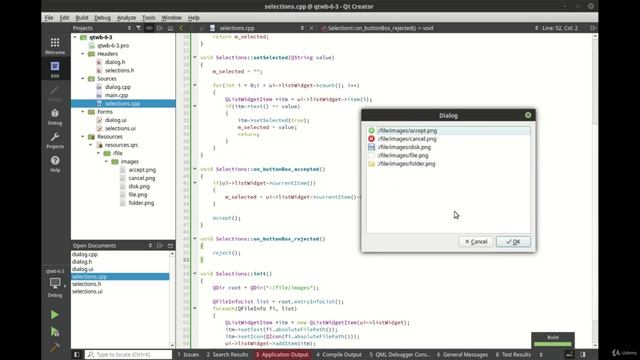
Task: Split the editor view
Action: coord(593,28)
